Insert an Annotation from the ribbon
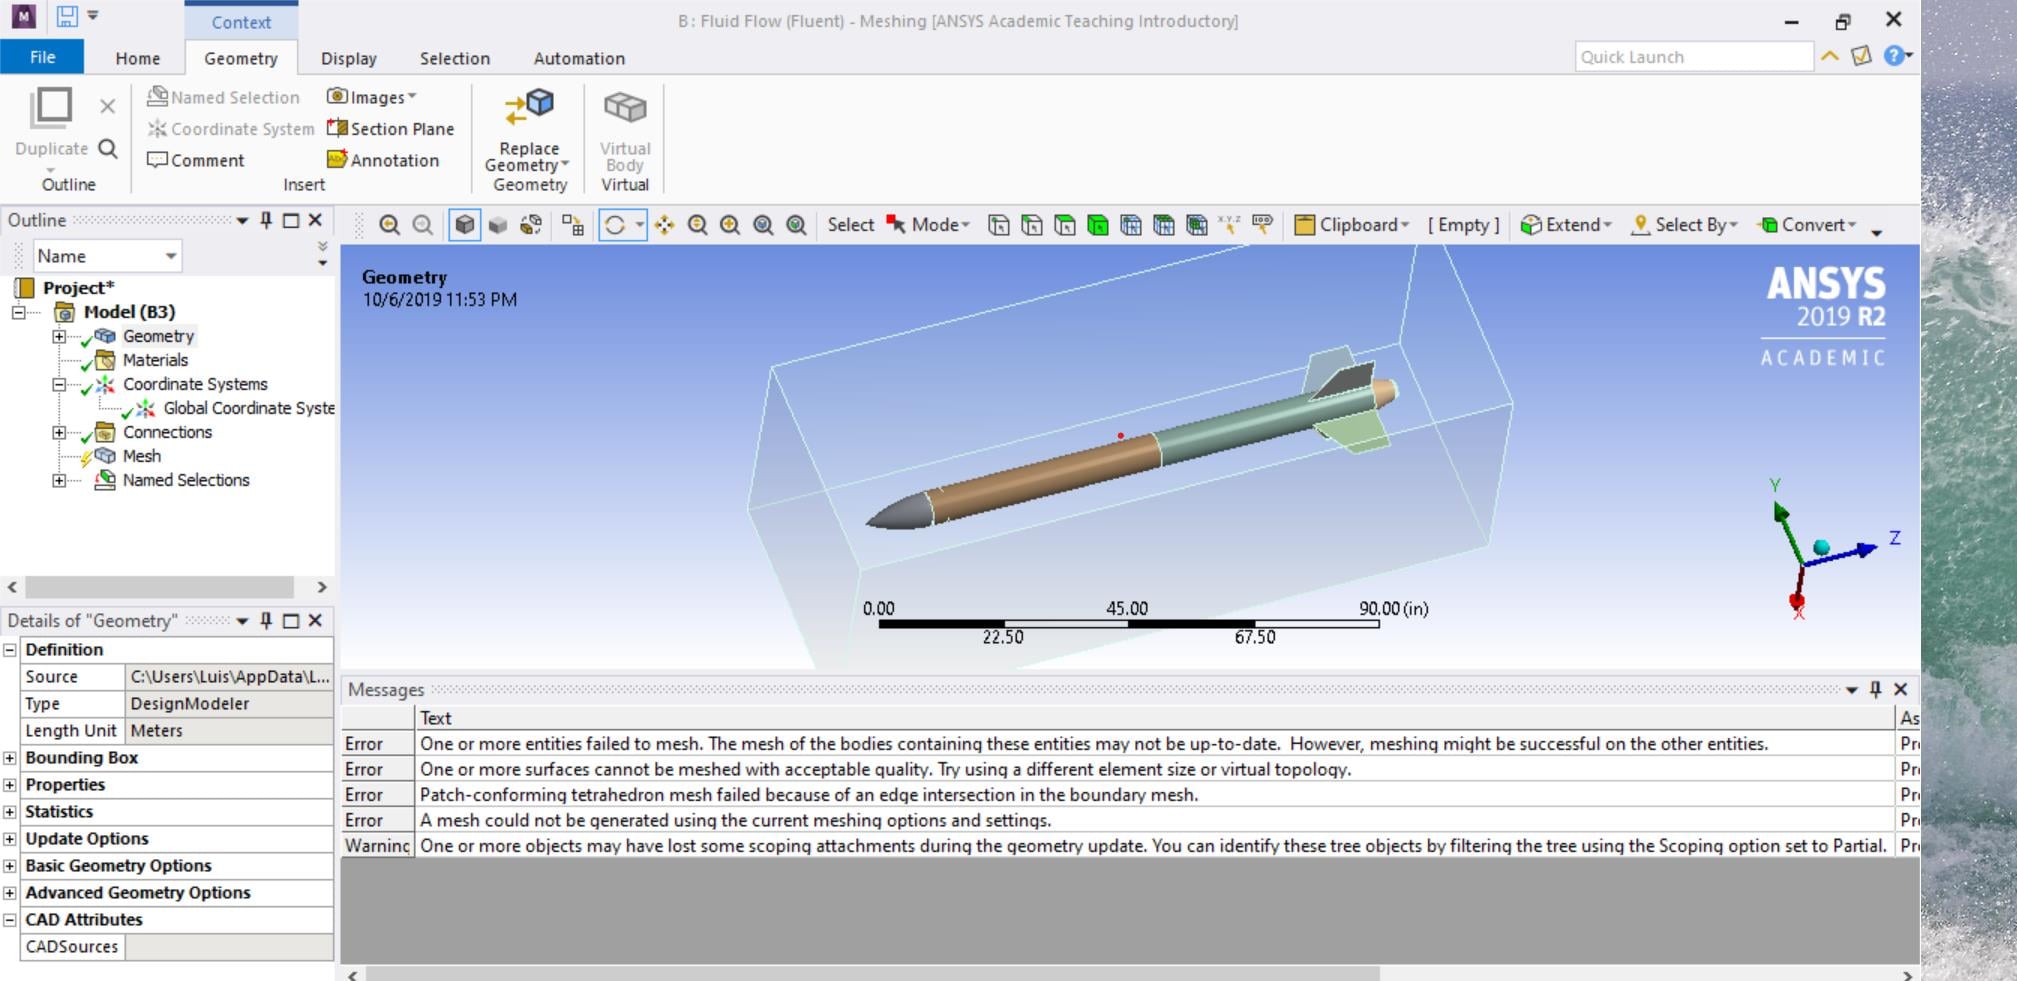Viewport: 2017px width, 981px height. [x=383, y=160]
